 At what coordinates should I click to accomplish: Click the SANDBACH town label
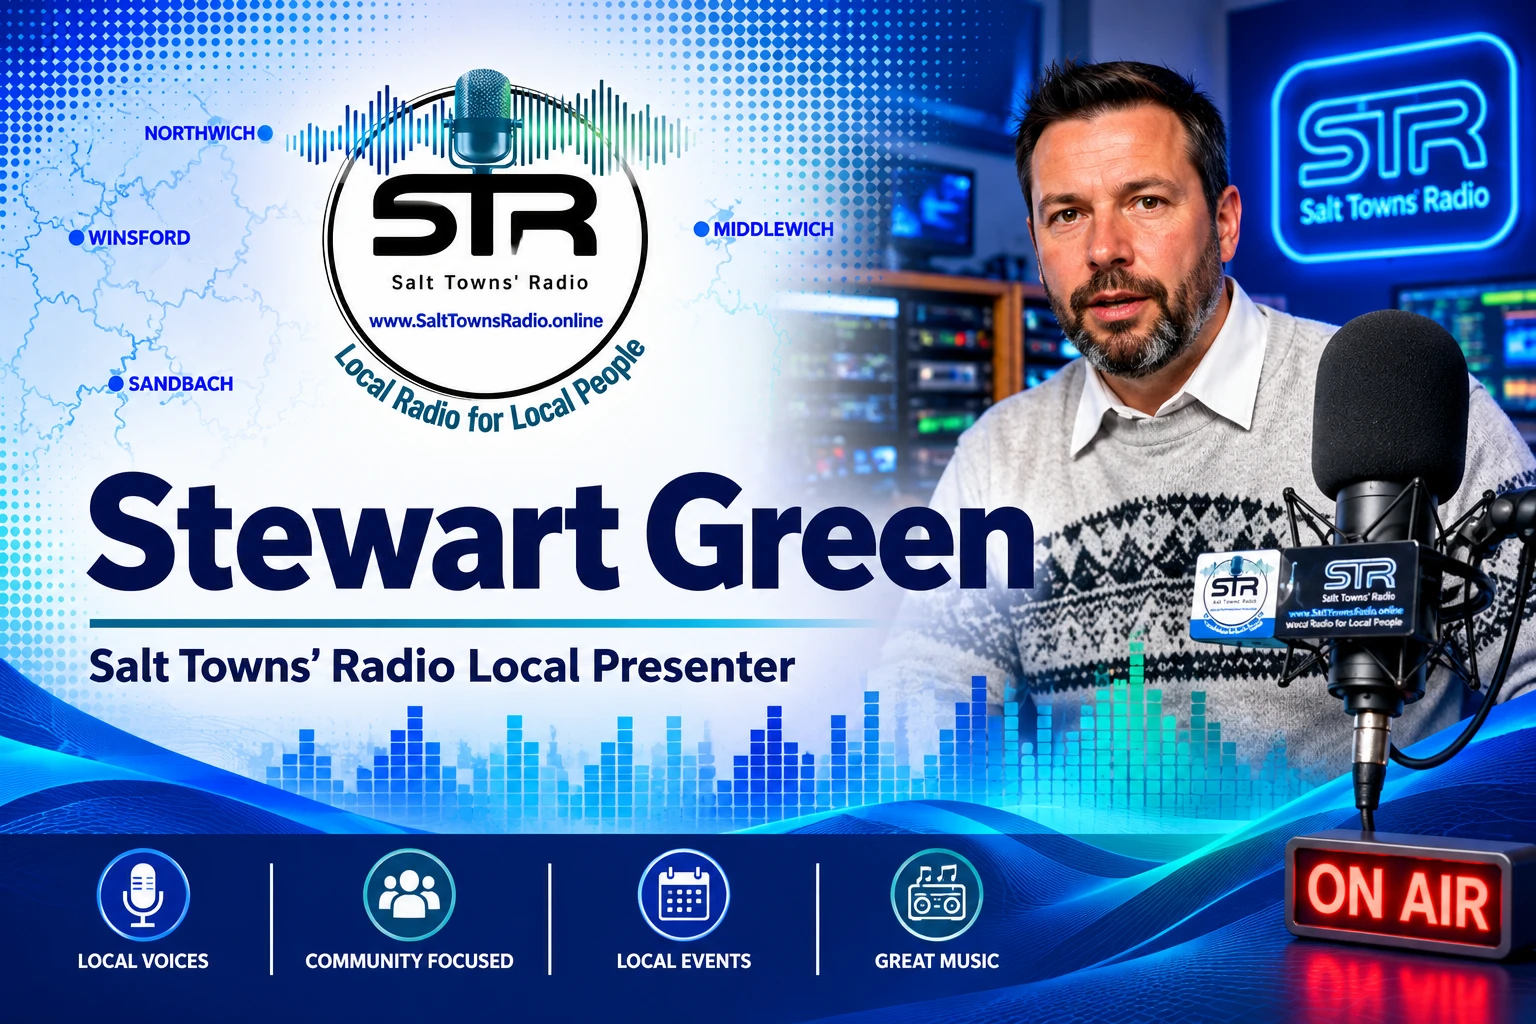pyautogui.click(x=181, y=384)
